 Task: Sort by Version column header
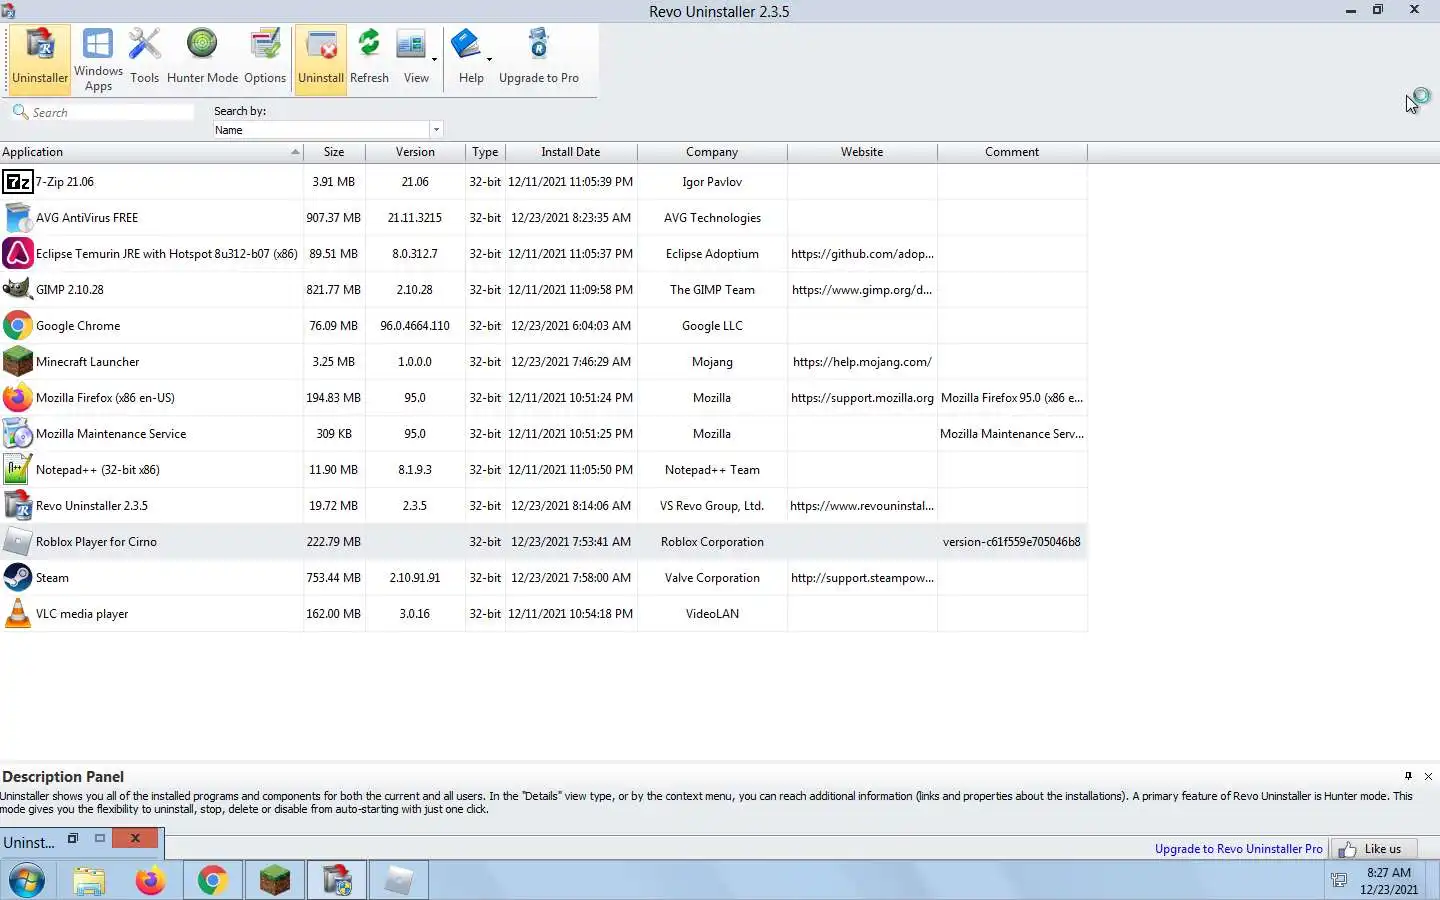point(415,152)
